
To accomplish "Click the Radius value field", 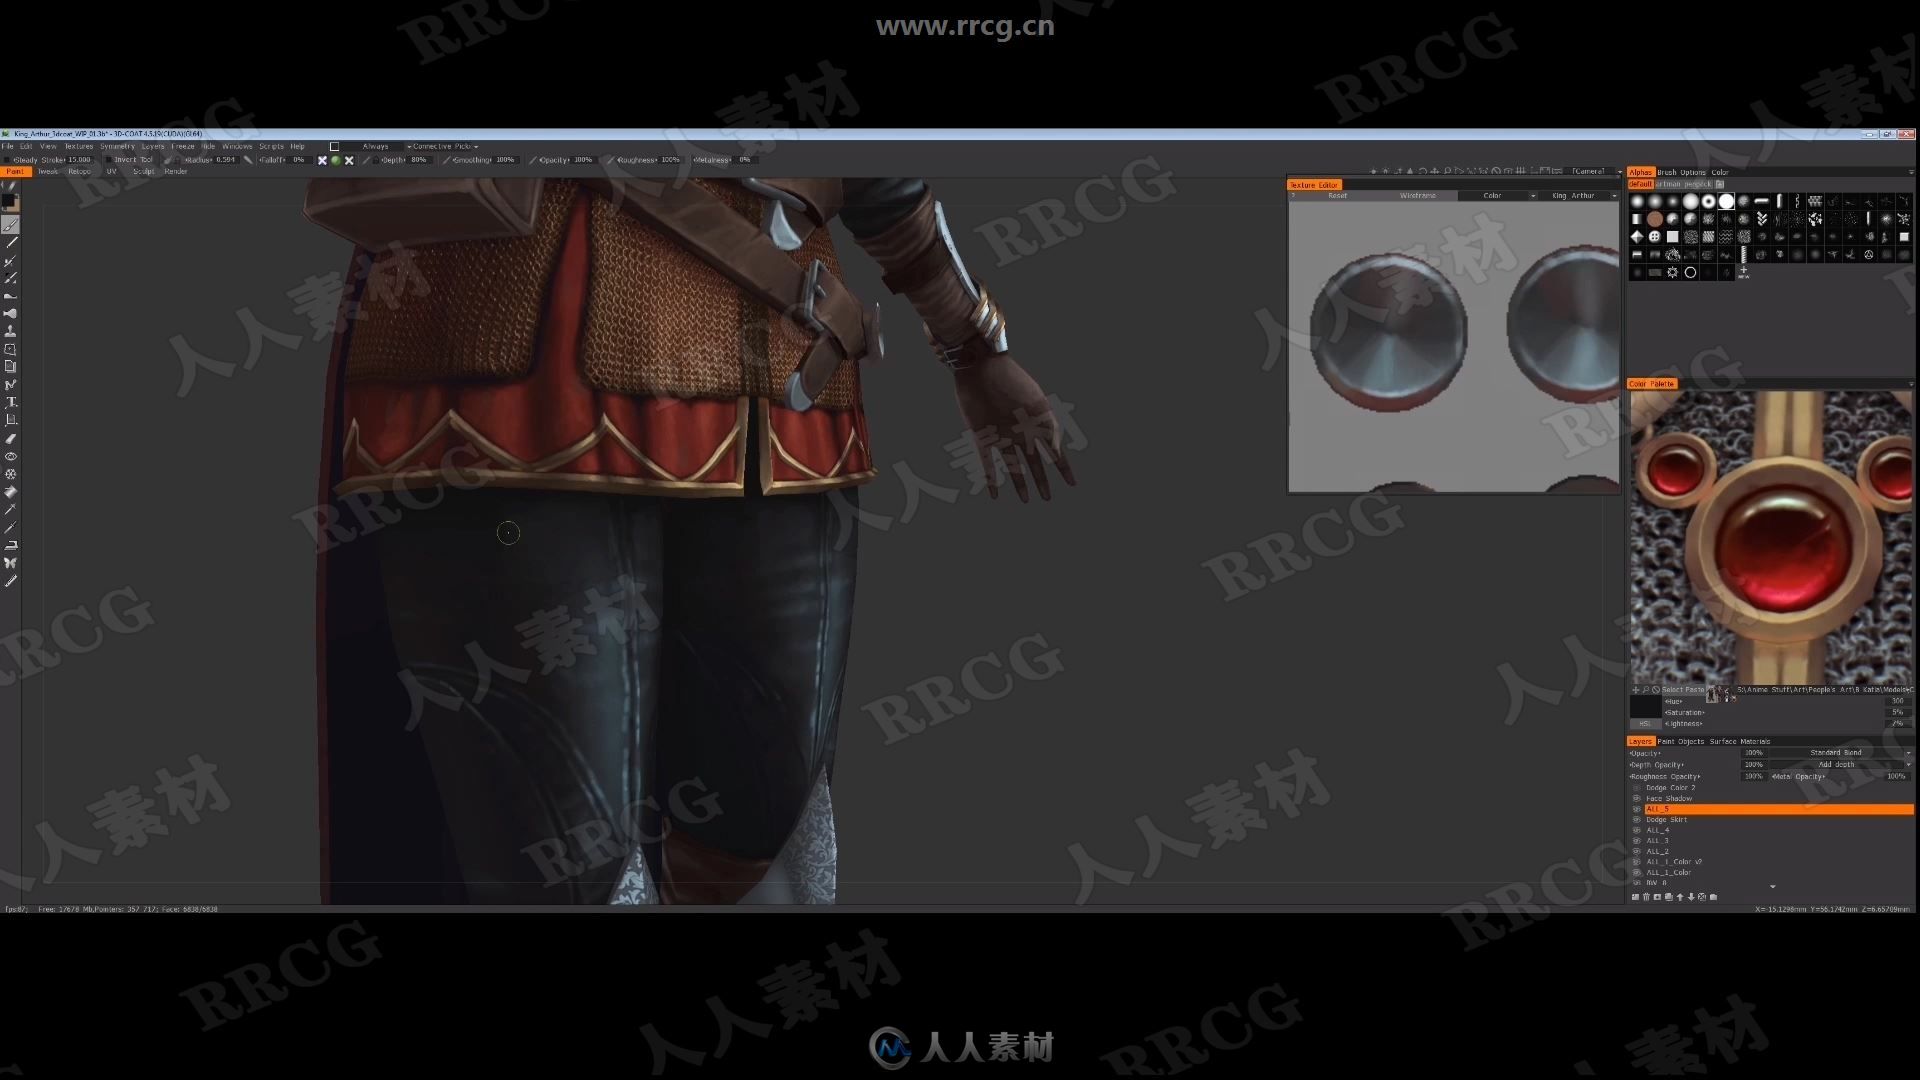I will coord(225,160).
